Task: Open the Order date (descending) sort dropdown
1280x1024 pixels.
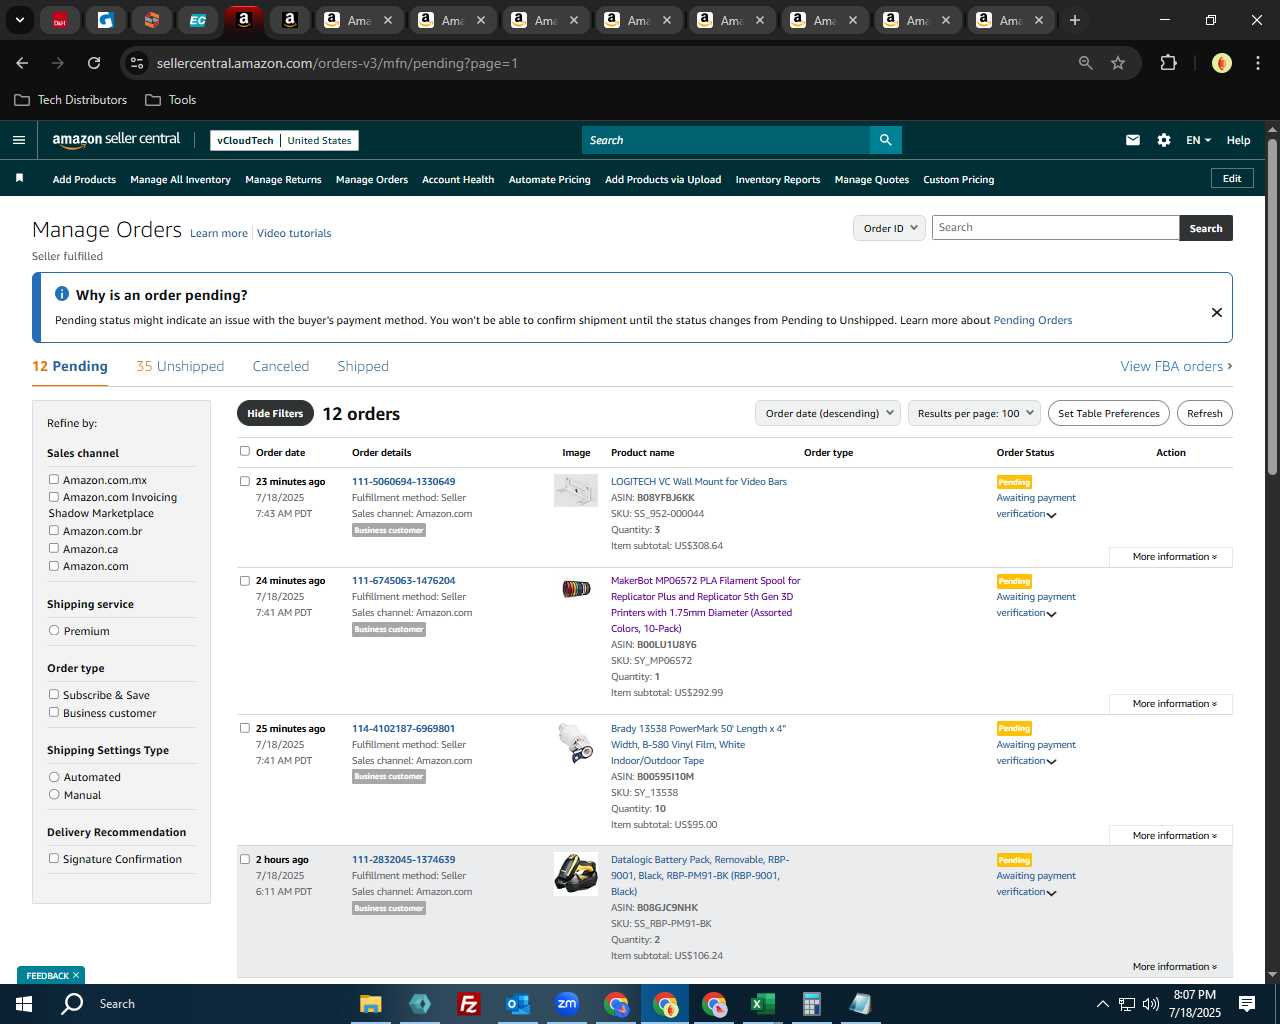Action: coord(828,413)
